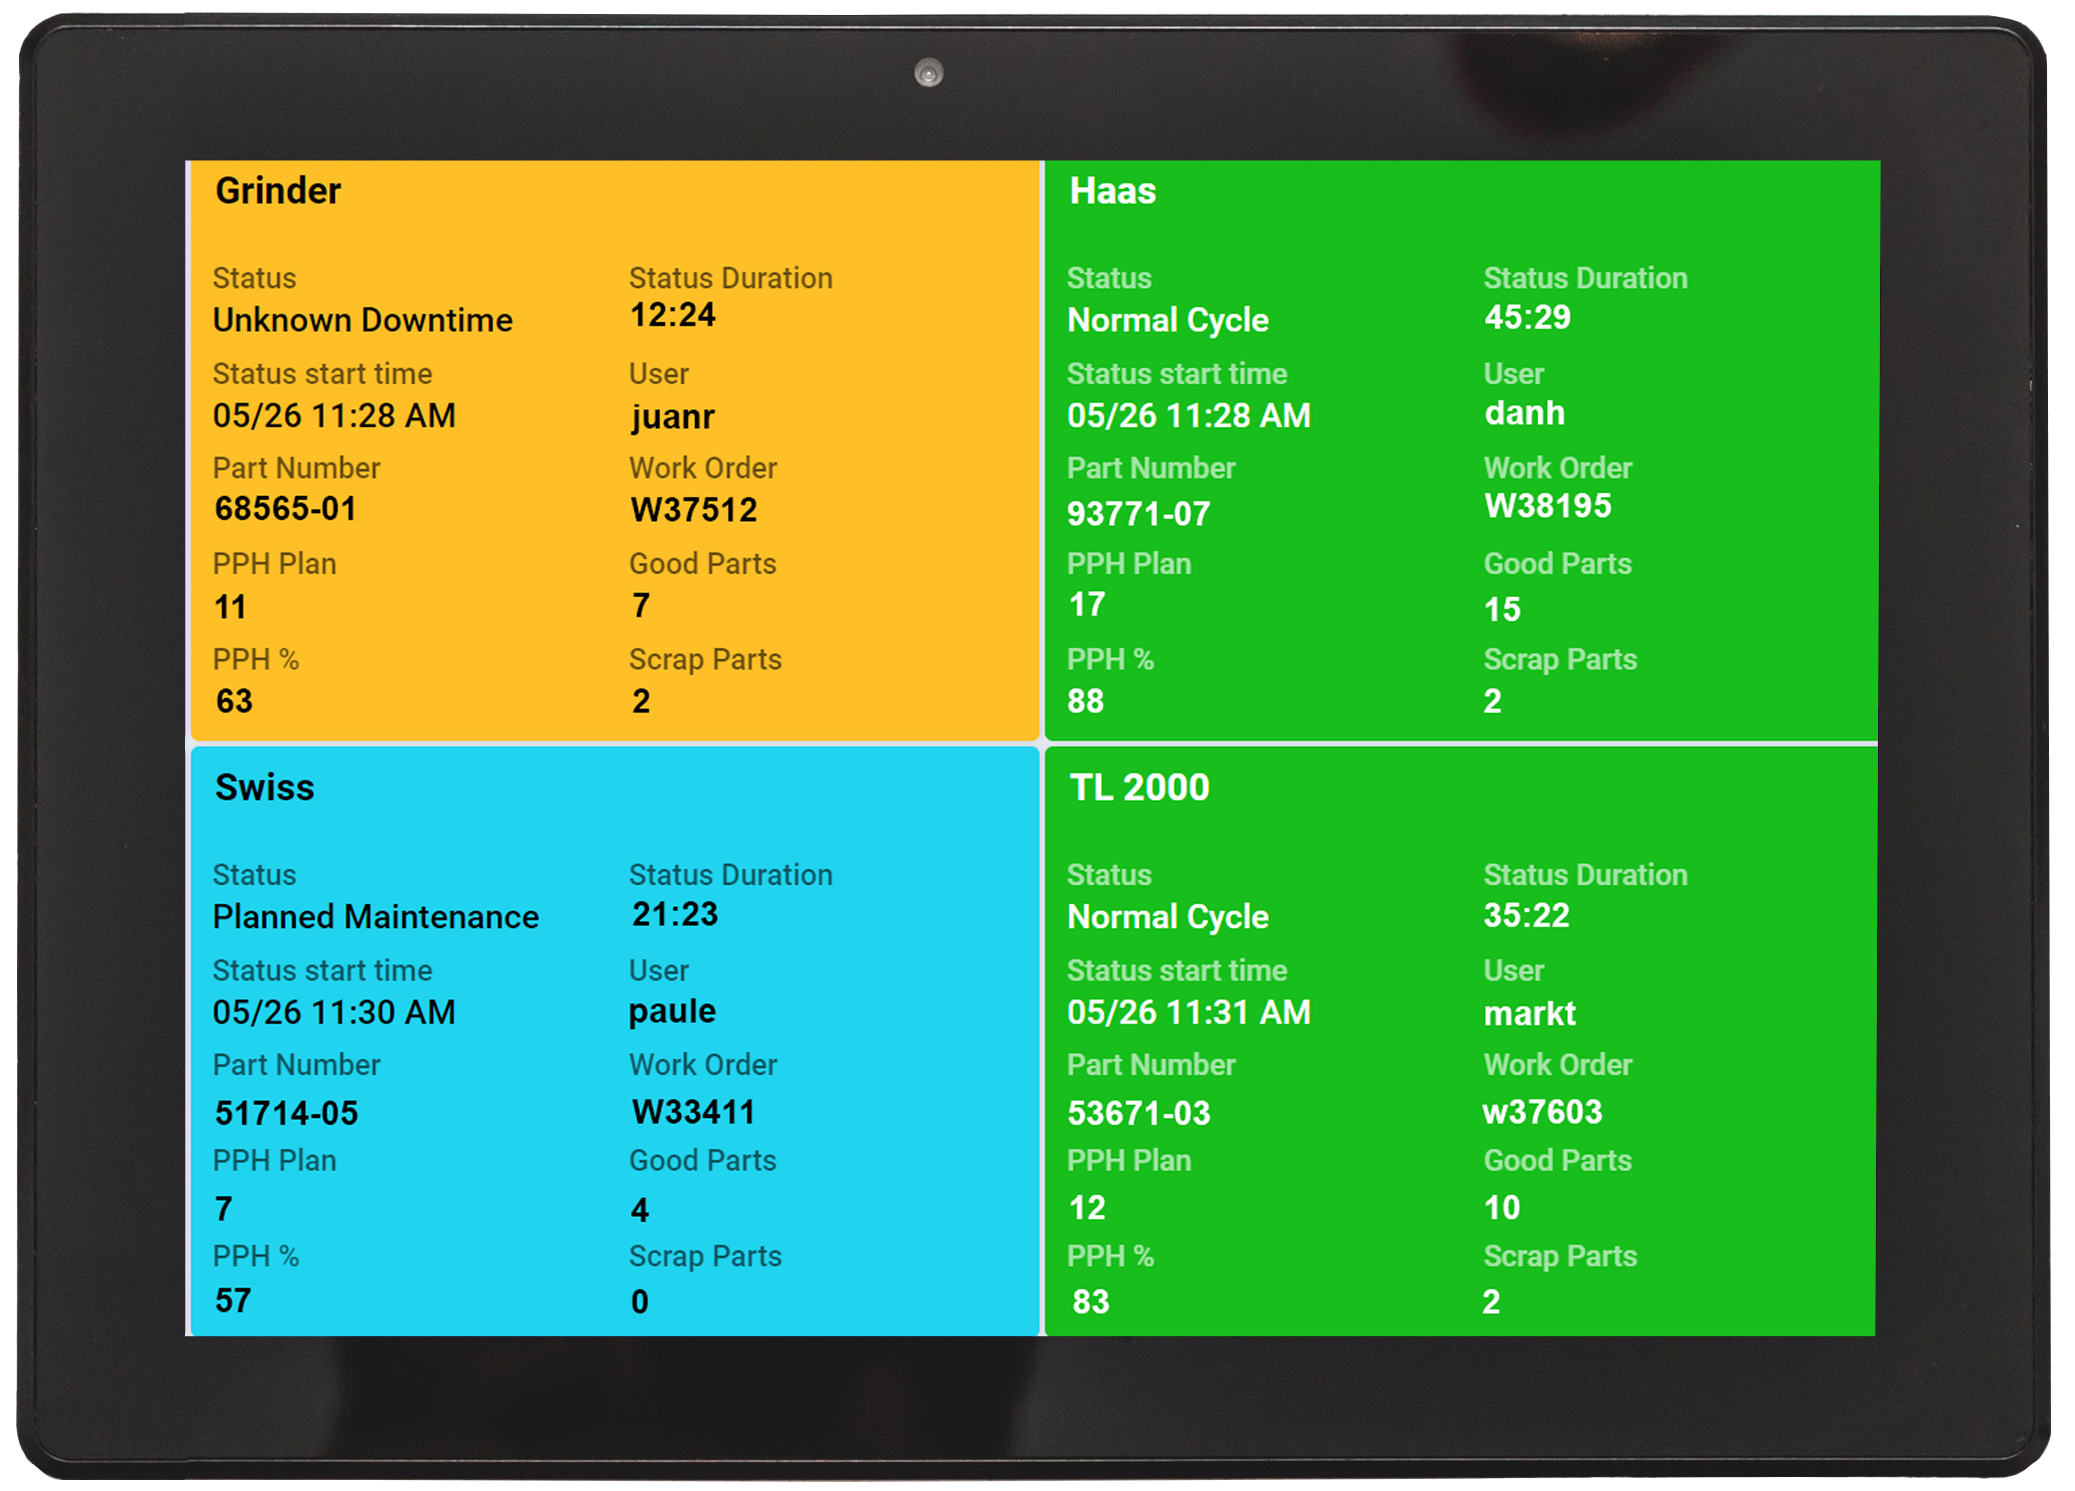Click user juanr on Grinder card
2075x1491 pixels.
(x=672, y=416)
